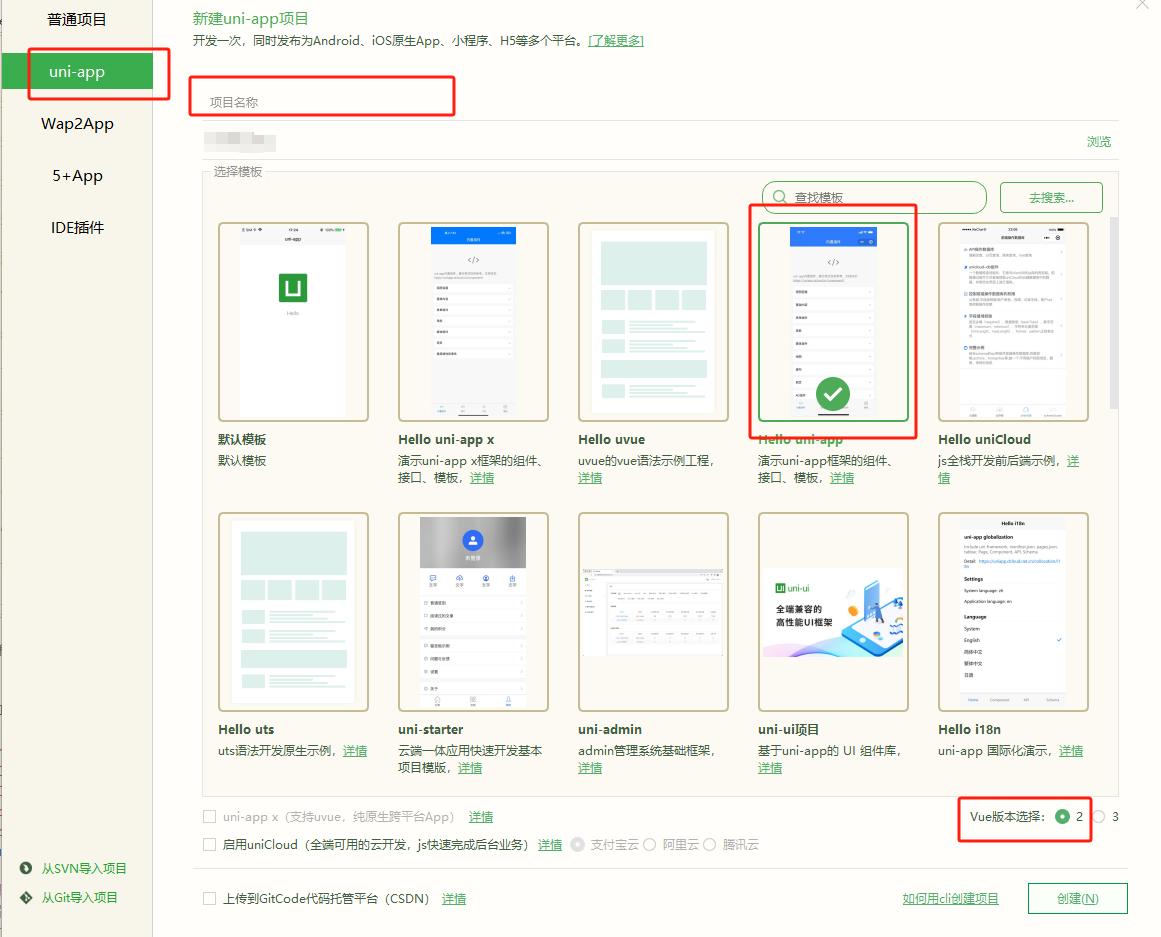Image resolution: width=1161 pixels, height=937 pixels.
Task: Select the uni-ui项目 template thumbnail
Action: pos(833,612)
